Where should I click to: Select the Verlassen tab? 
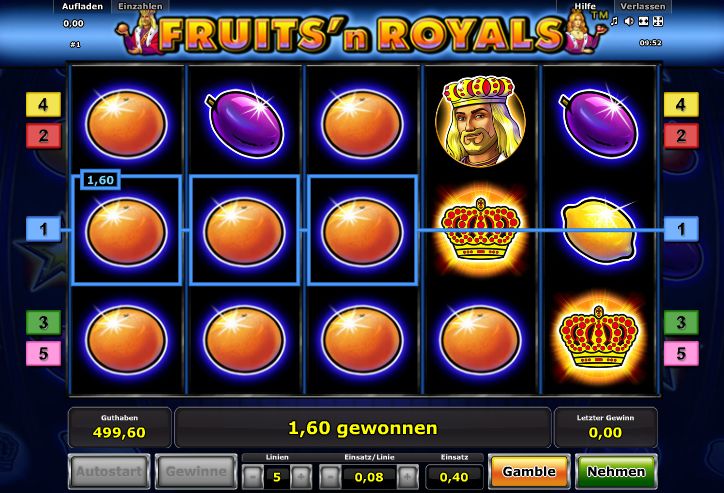[x=642, y=6]
